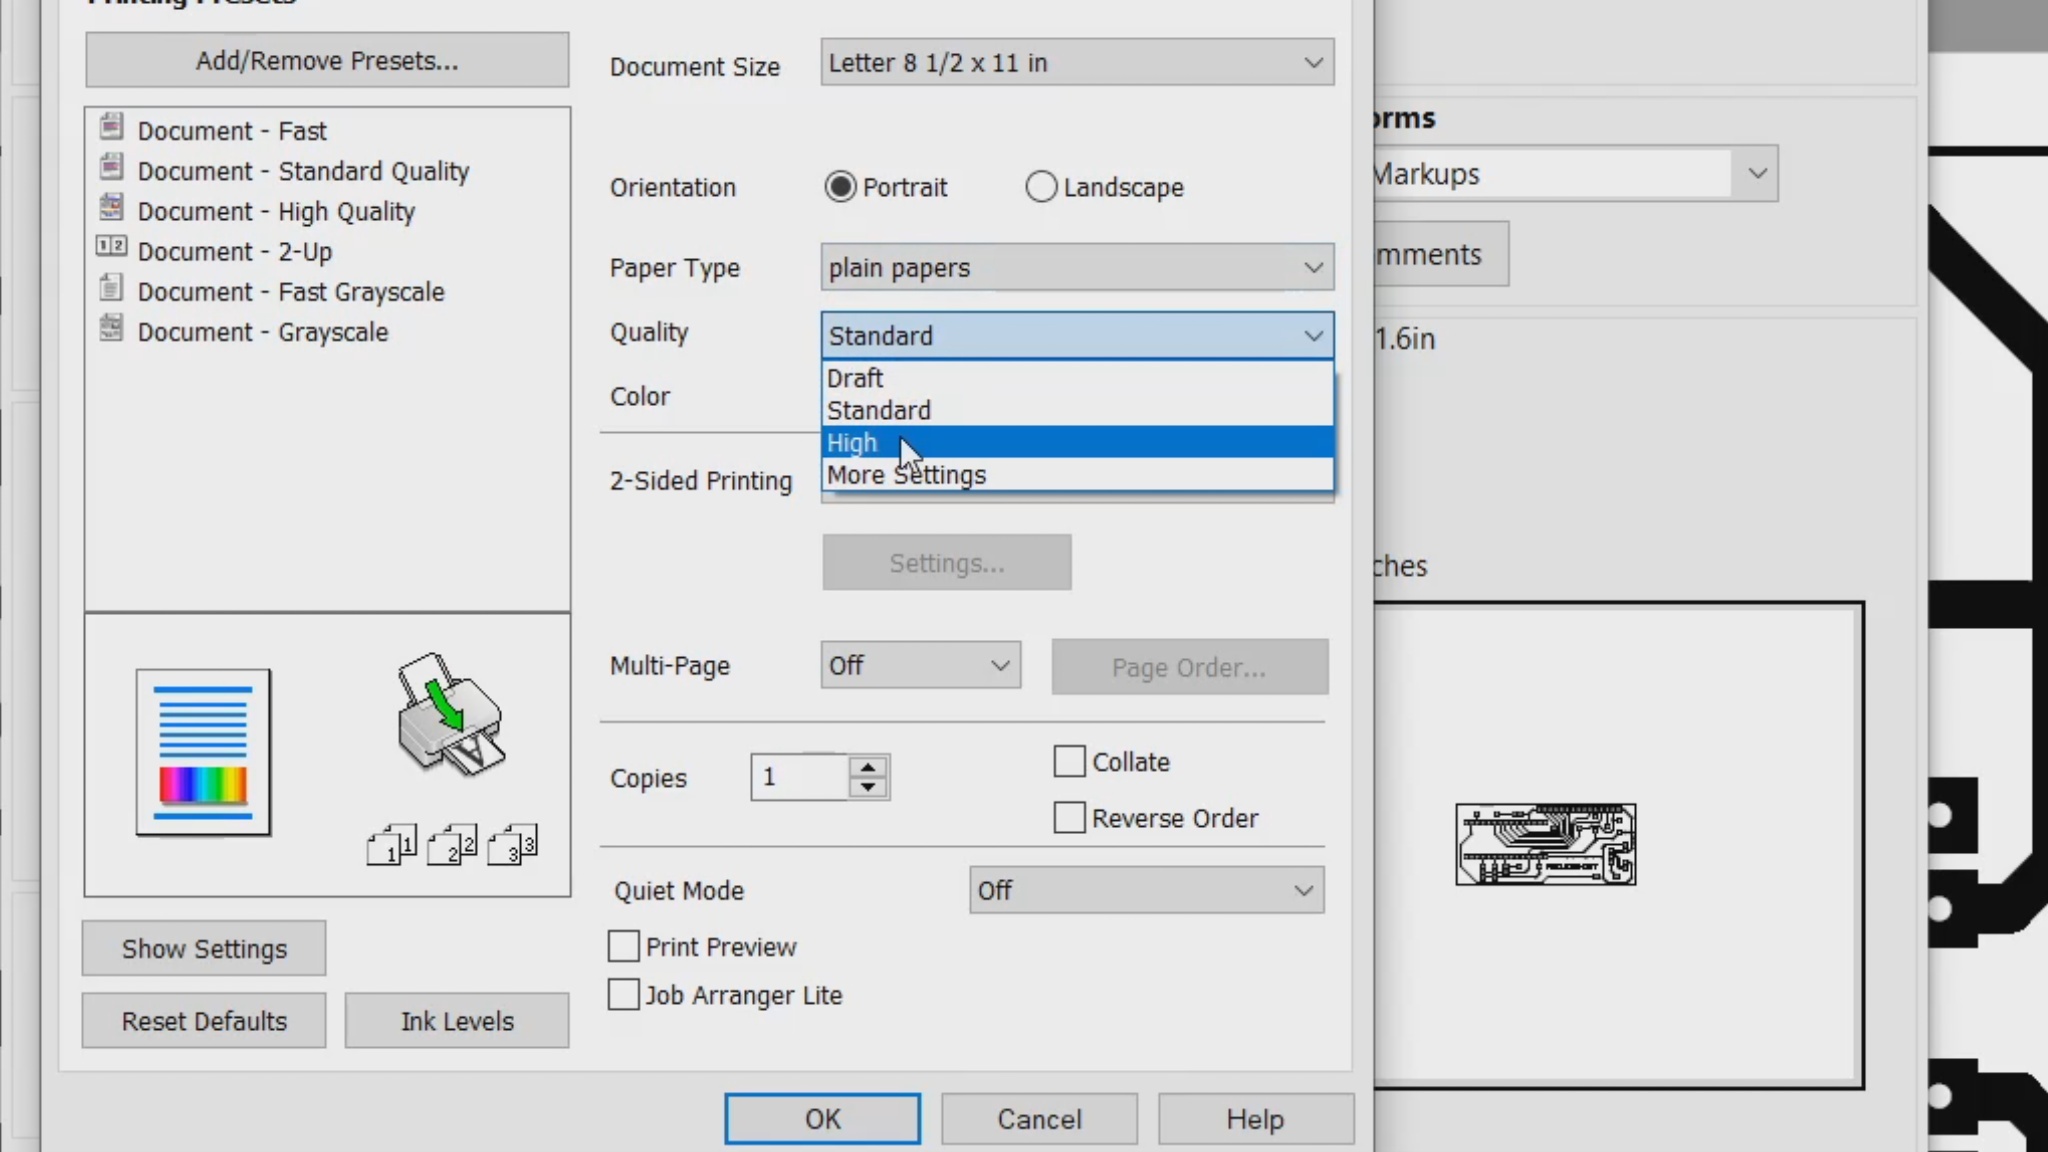Increase copies with the up arrow
Viewport: 2048px width, 1152px height.
coord(868,767)
